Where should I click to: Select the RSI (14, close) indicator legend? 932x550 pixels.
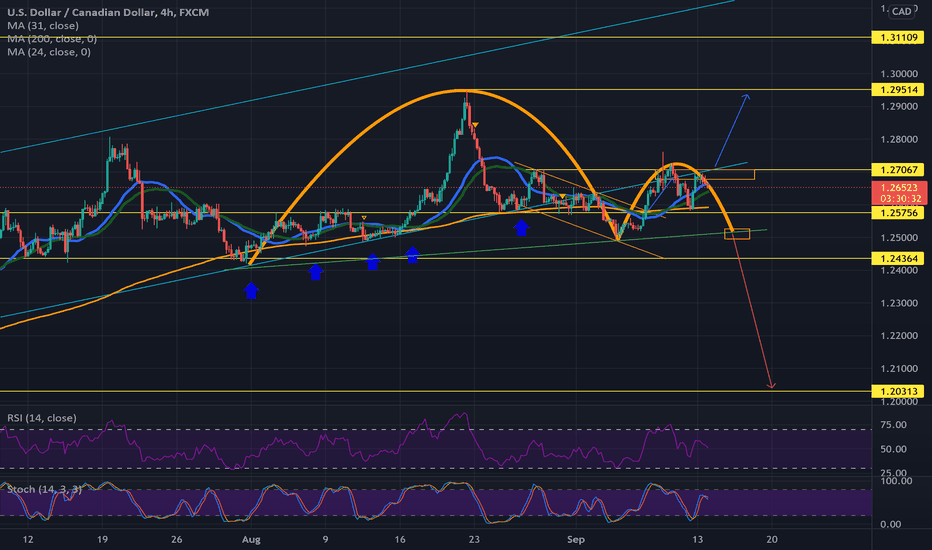42,418
